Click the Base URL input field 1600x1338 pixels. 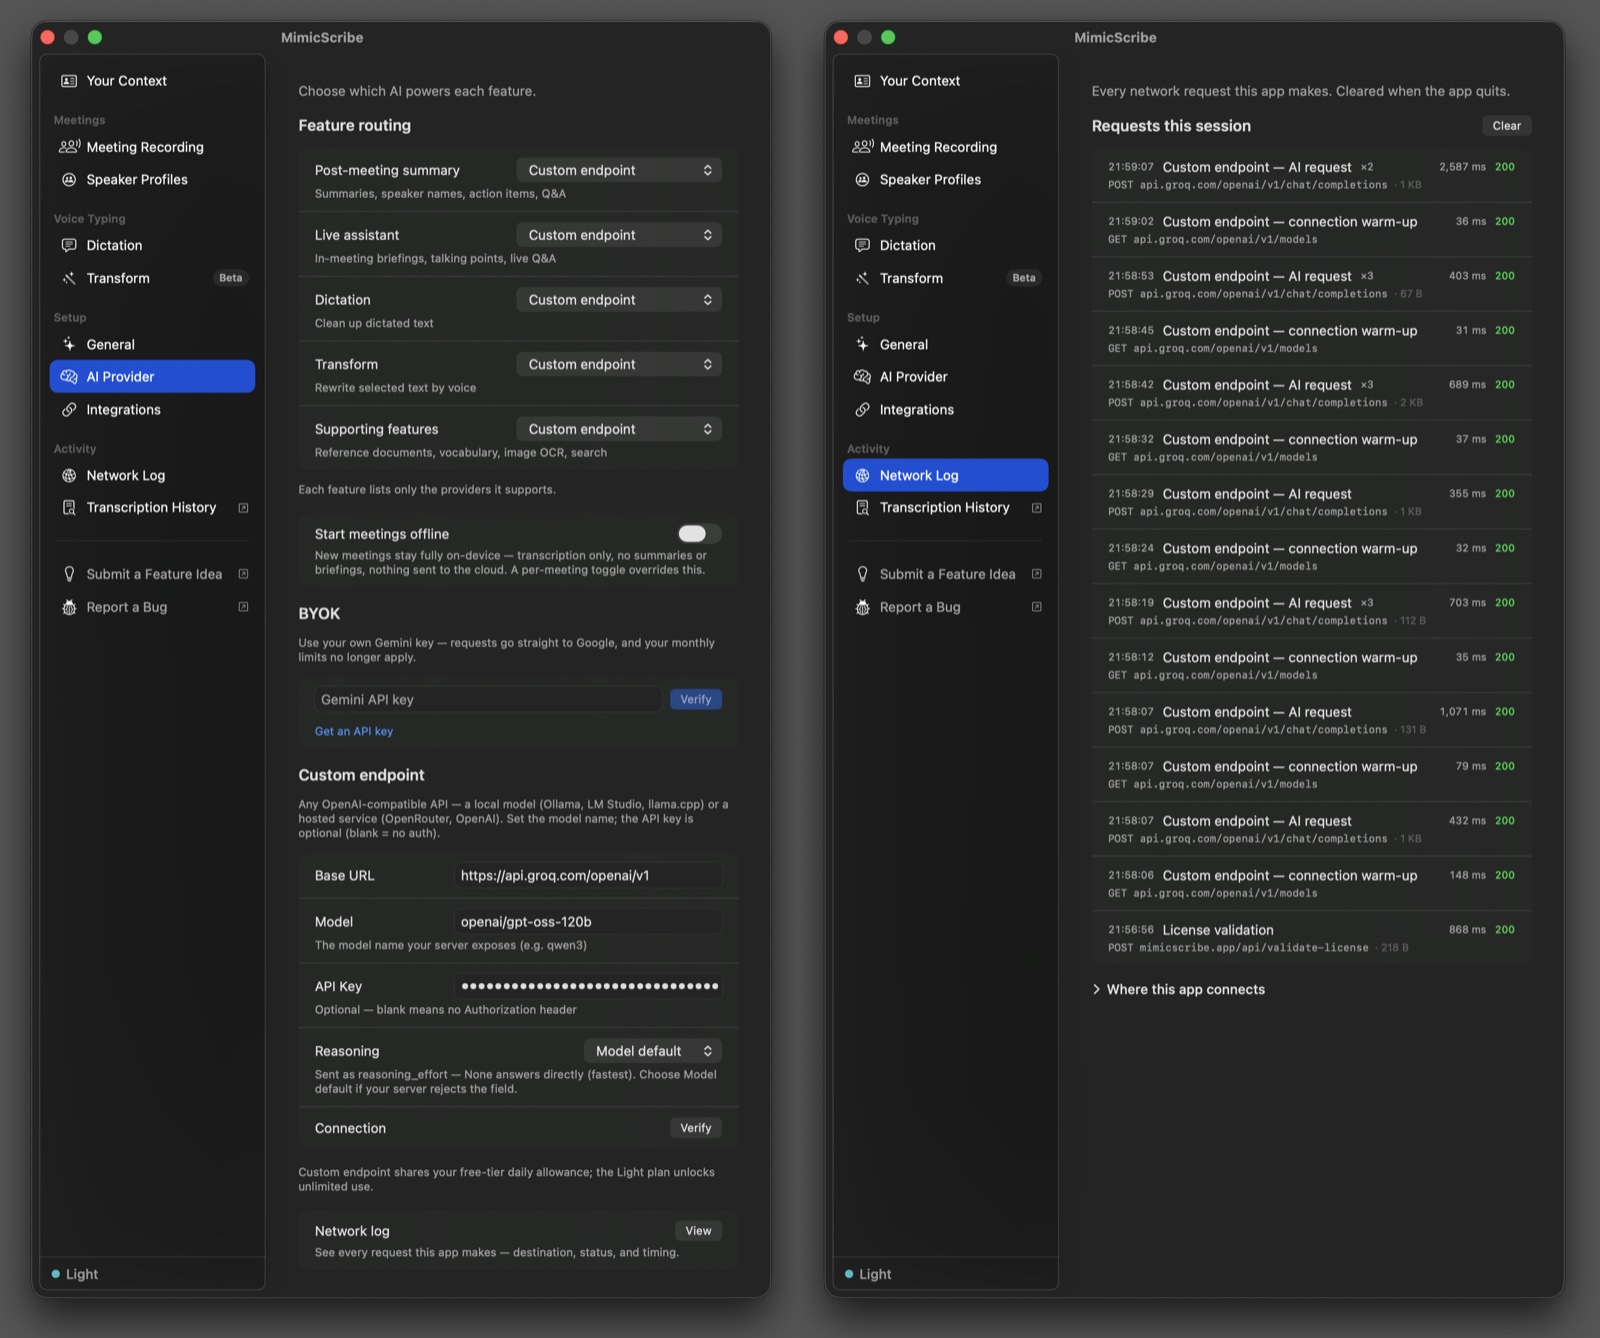pos(587,876)
